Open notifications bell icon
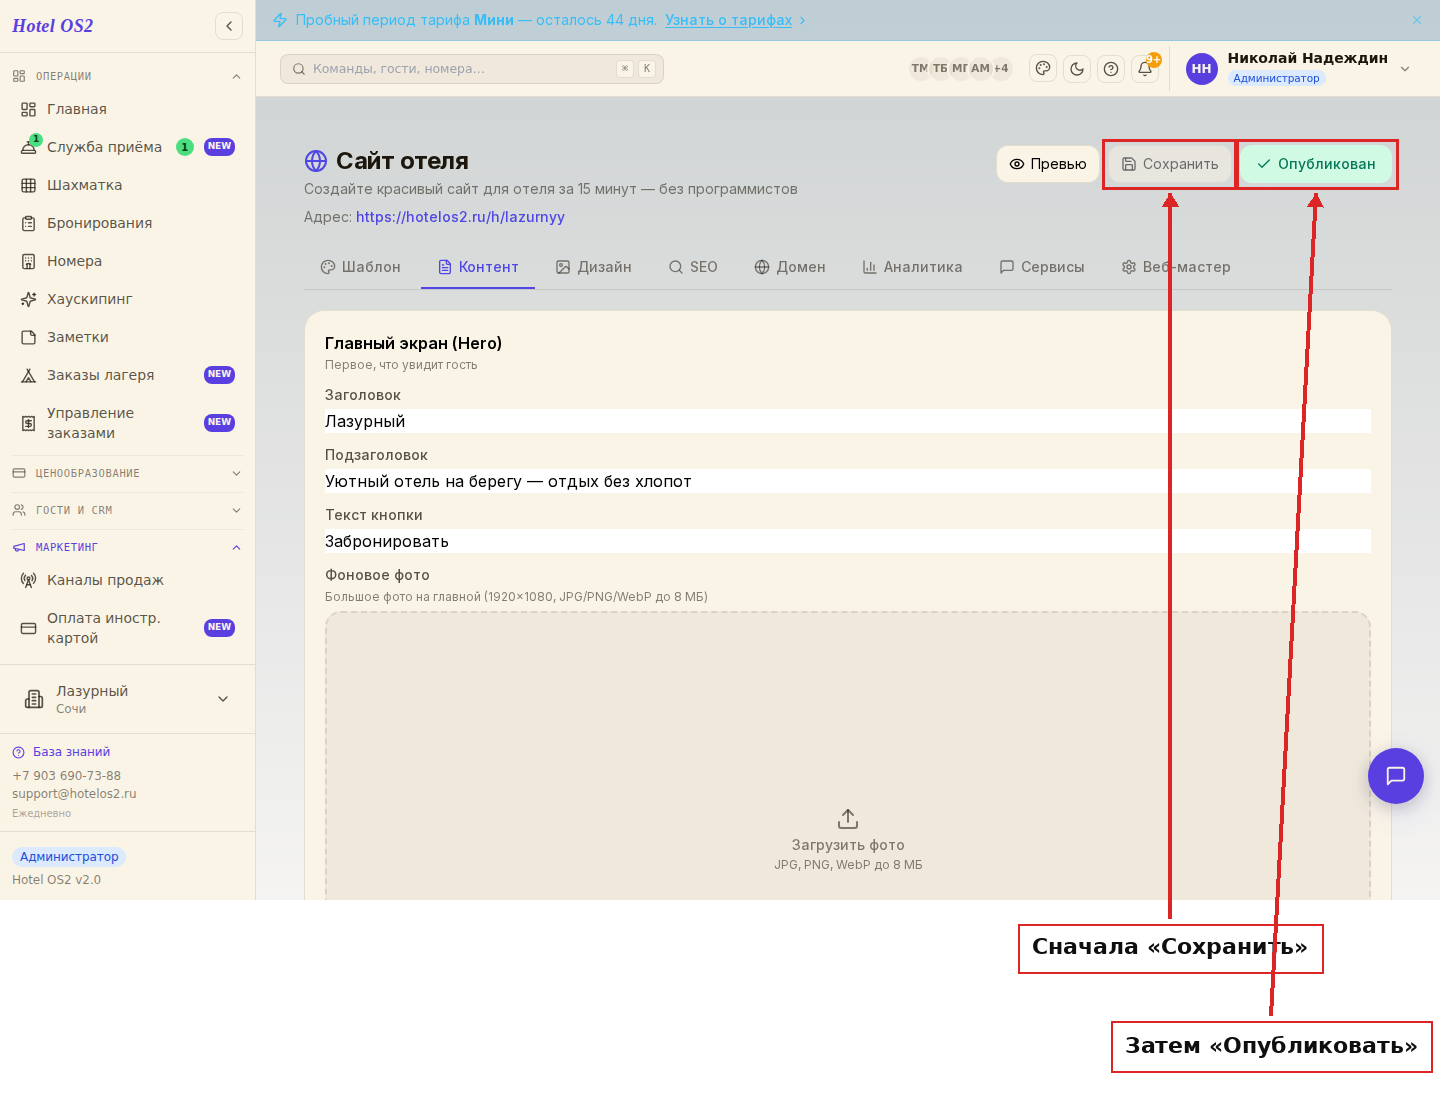The width and height of the screenshot is (1440, 1096). point(1145,69)
